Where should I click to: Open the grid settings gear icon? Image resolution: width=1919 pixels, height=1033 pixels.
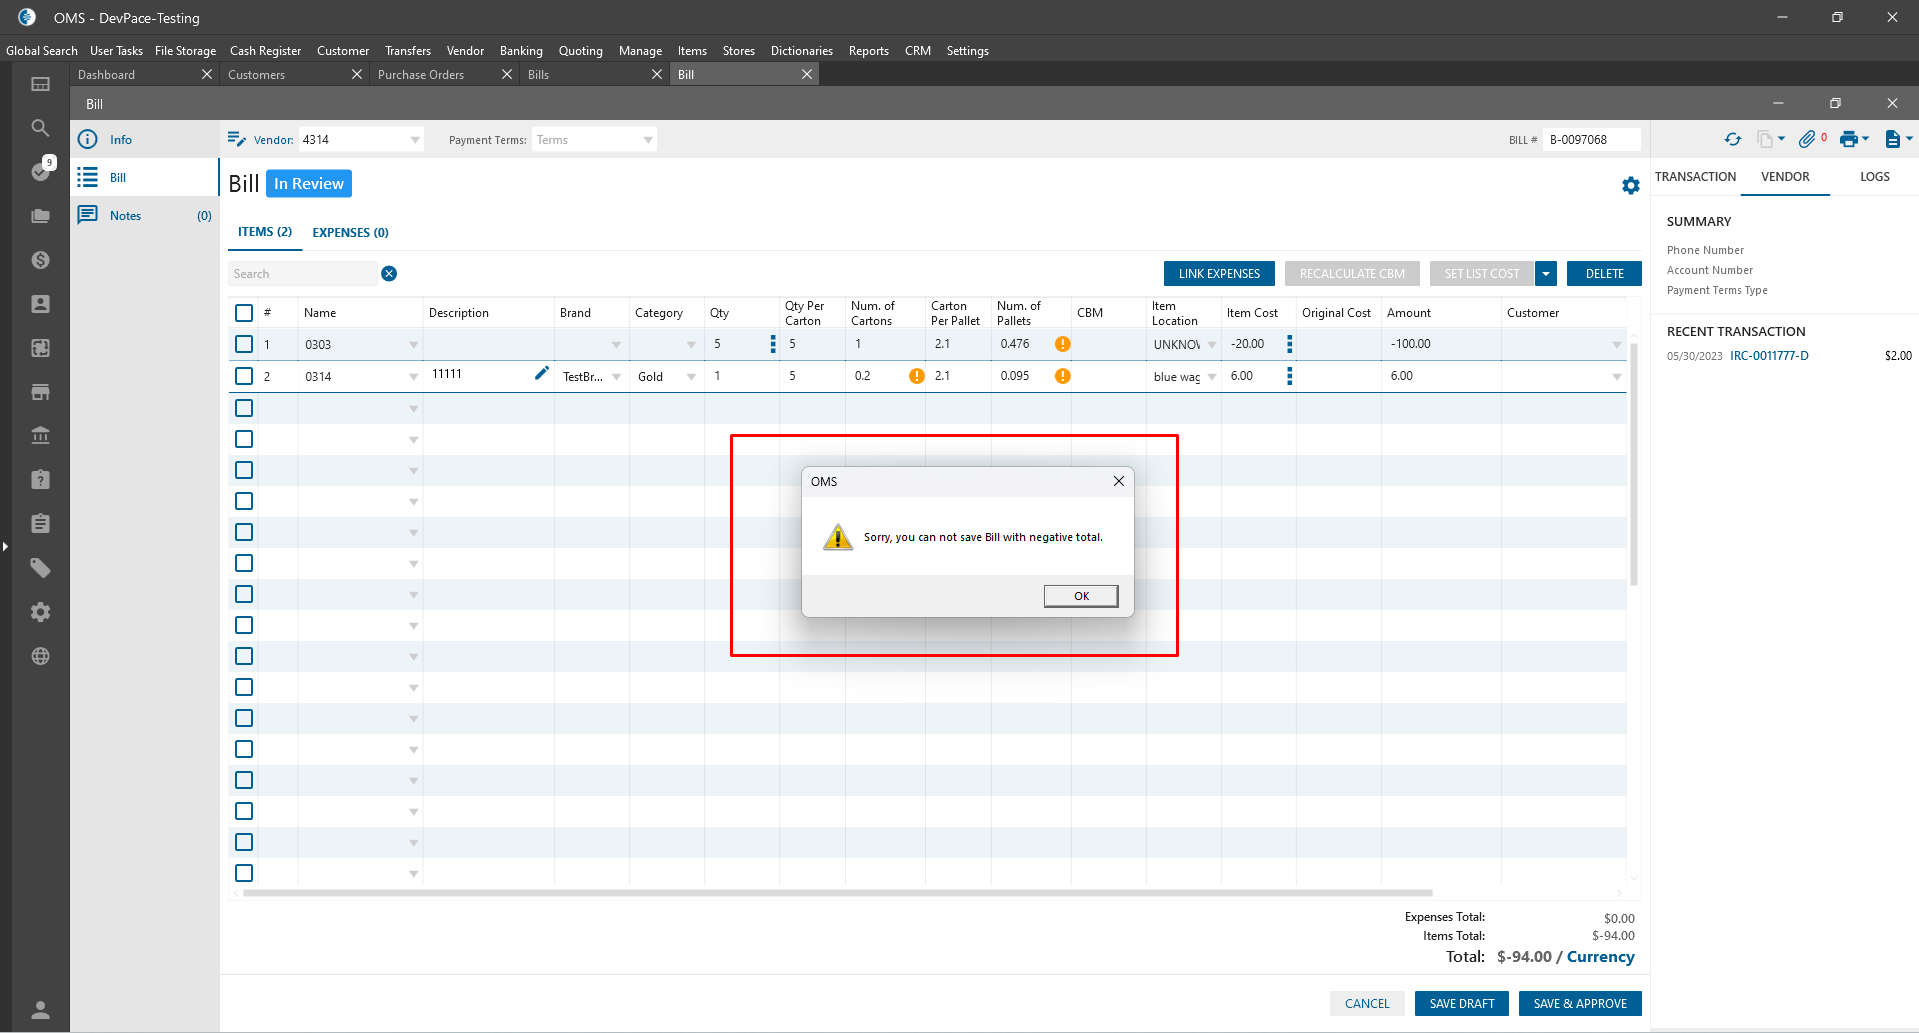coord(1631,185)
